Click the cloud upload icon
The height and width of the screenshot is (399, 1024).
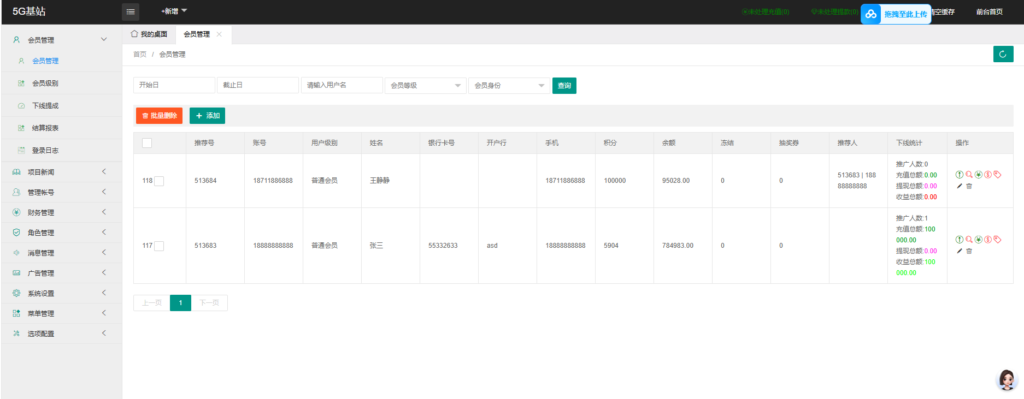pos(871,14)
